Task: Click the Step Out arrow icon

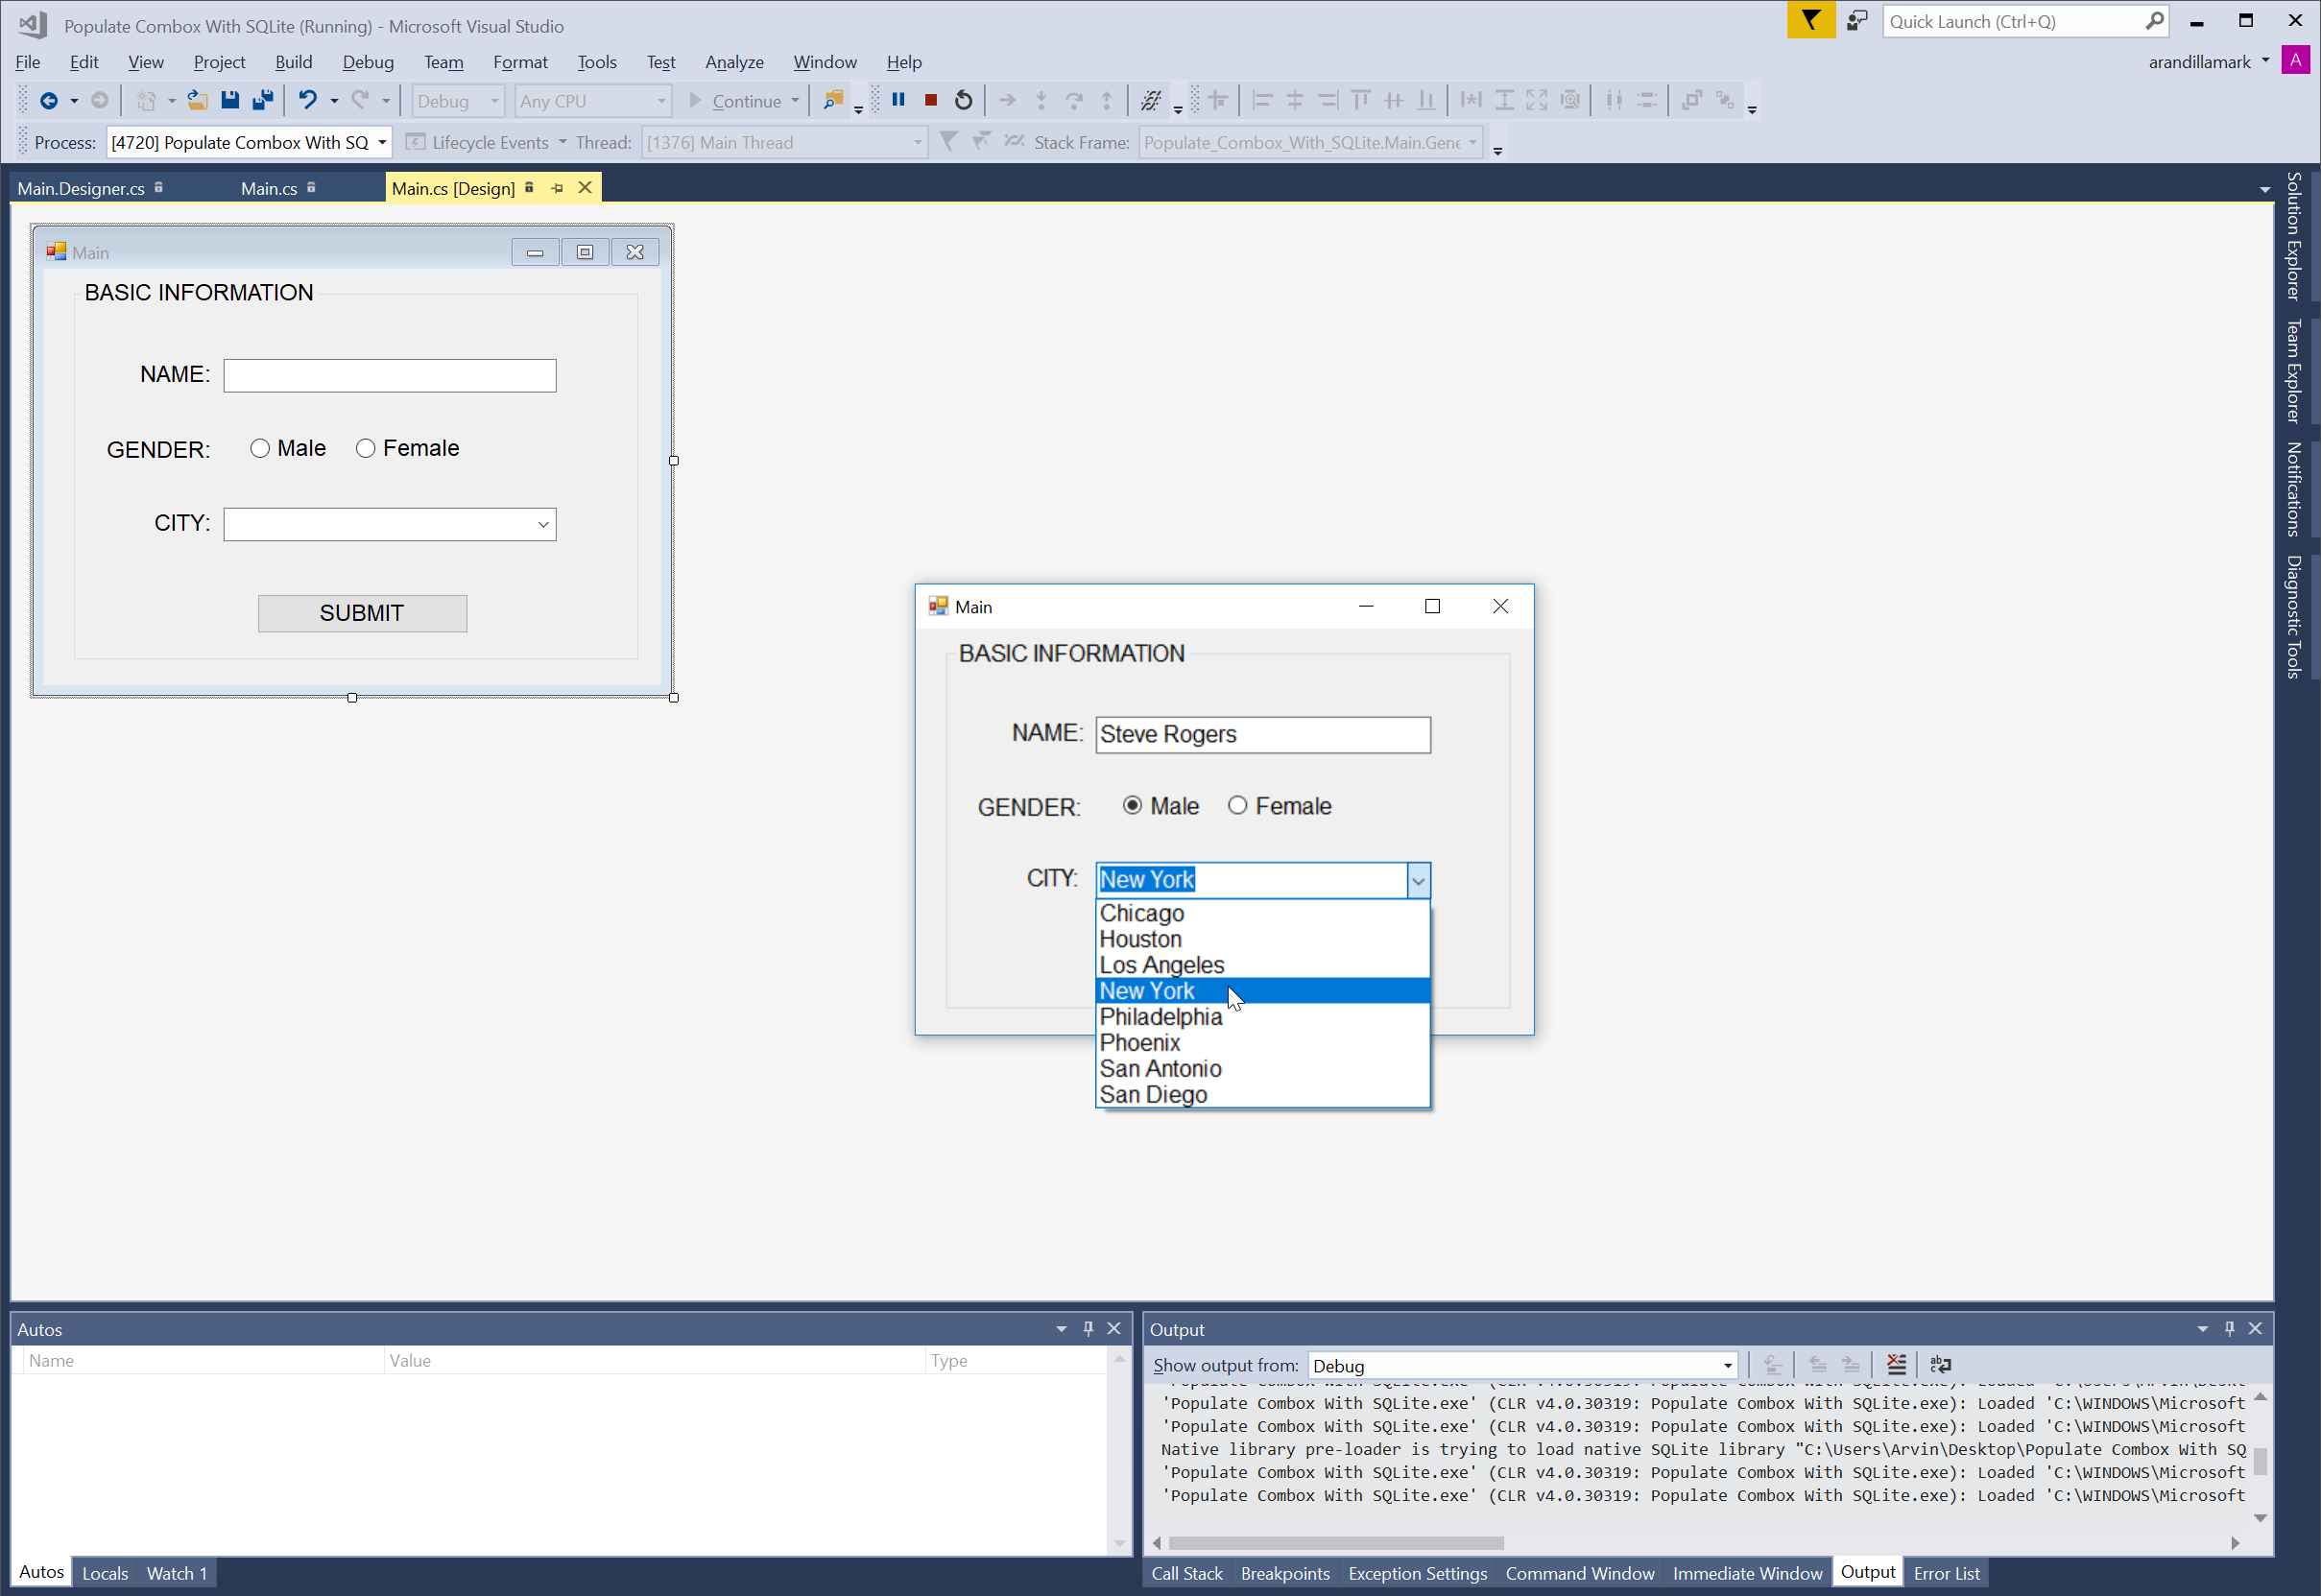Action: [1107, 100]
